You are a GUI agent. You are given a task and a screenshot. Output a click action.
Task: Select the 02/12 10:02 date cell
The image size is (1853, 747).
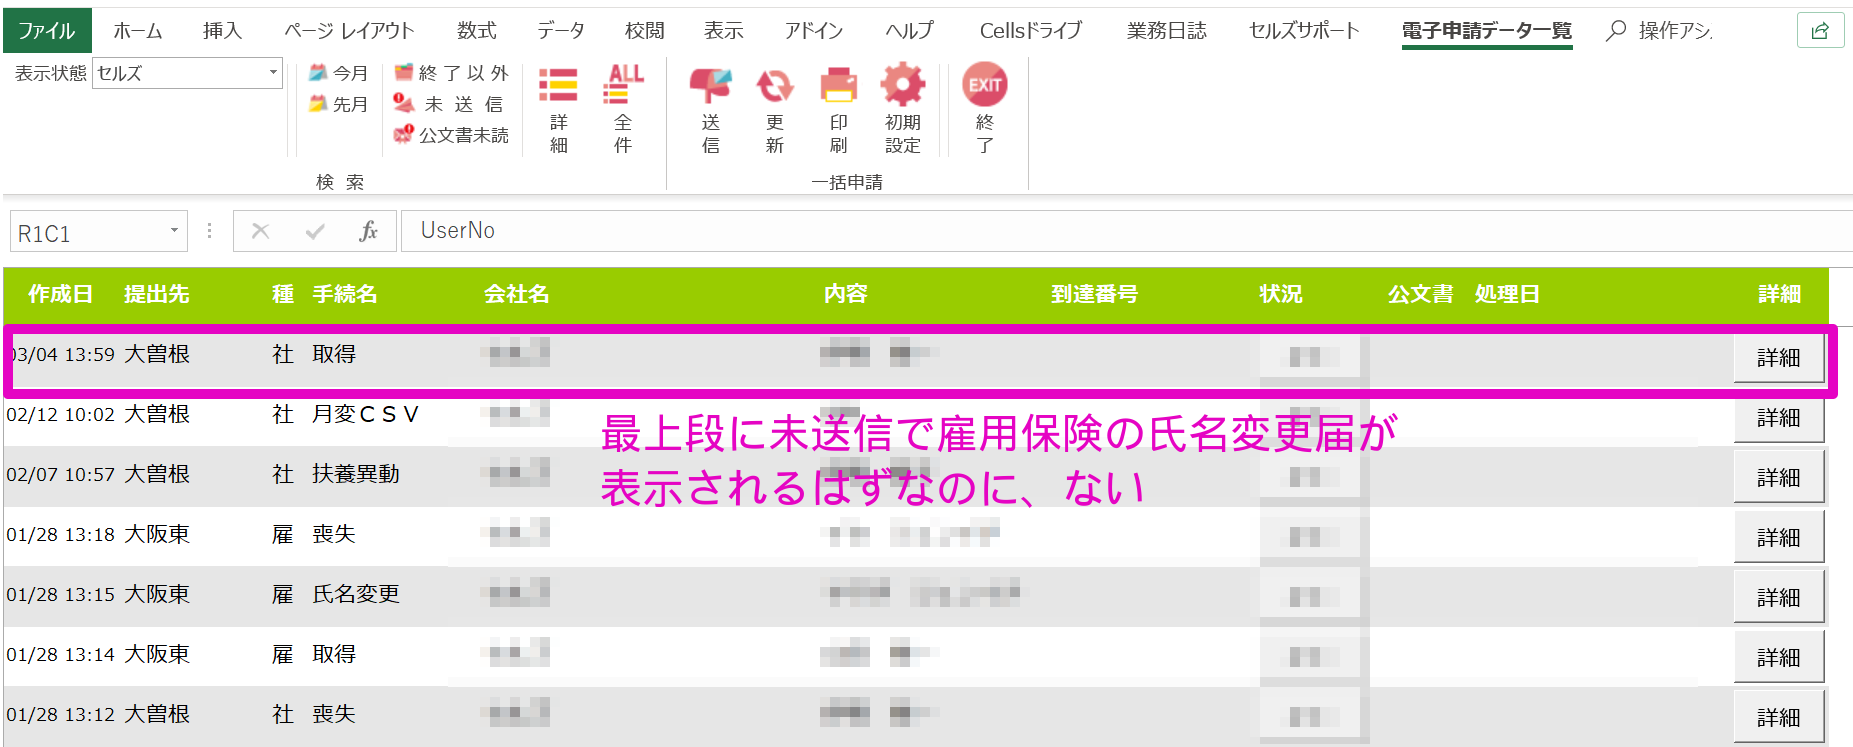coord(61,414)
